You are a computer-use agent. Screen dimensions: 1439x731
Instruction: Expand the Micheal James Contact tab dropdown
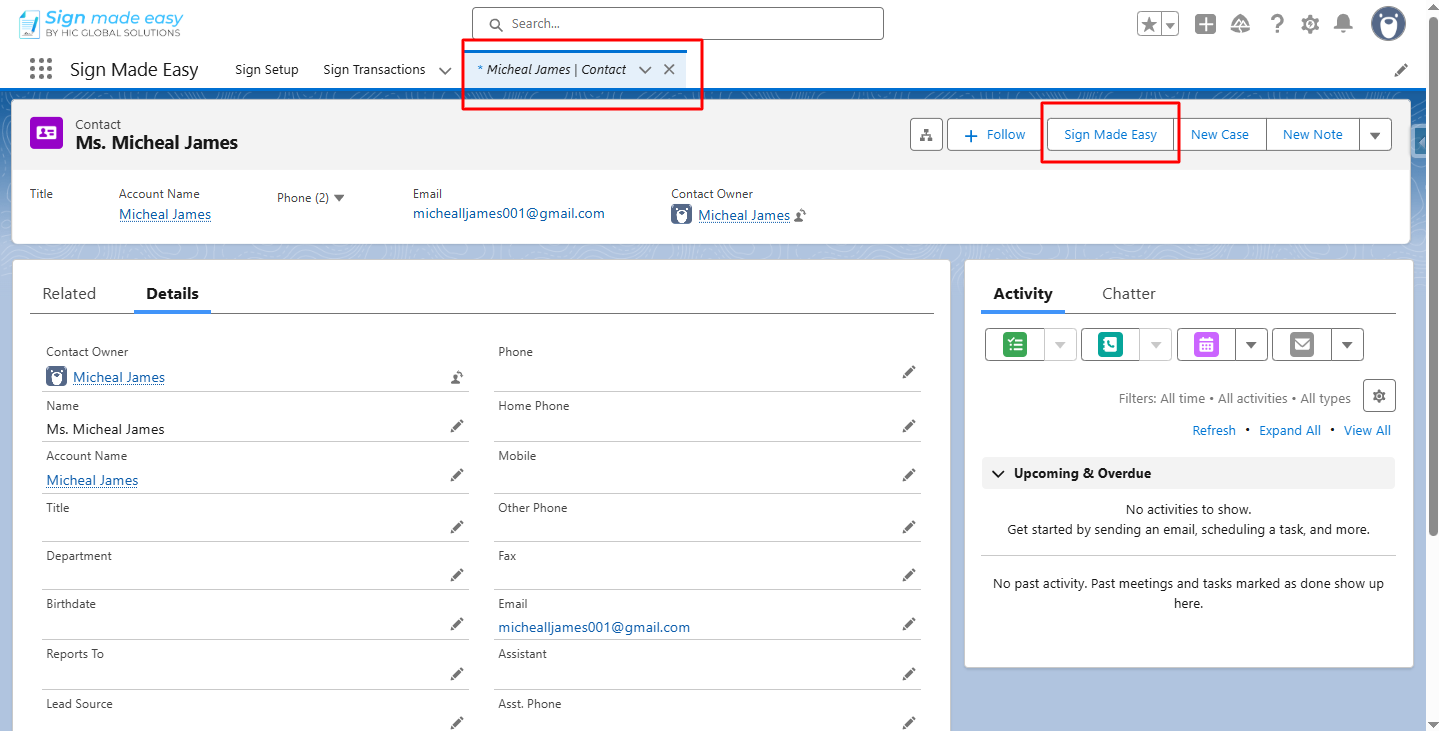click(x=645, y=69)
